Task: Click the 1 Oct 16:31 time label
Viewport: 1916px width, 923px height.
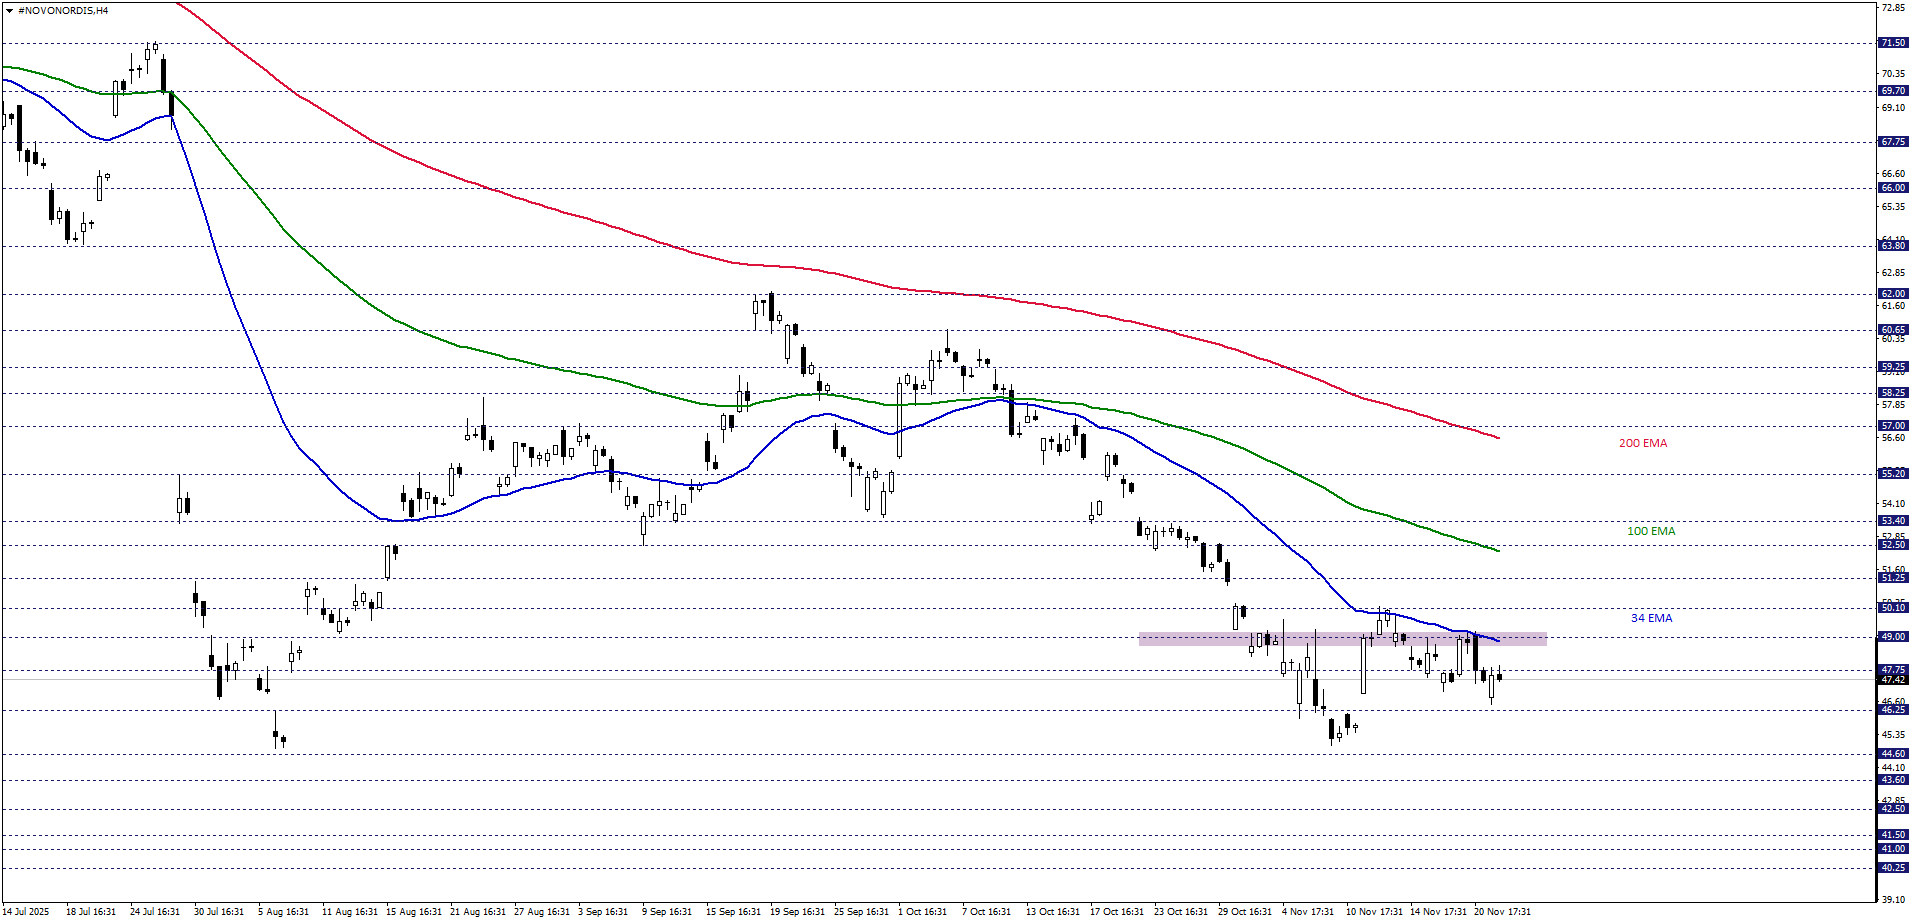Action: tap(921, 912)
